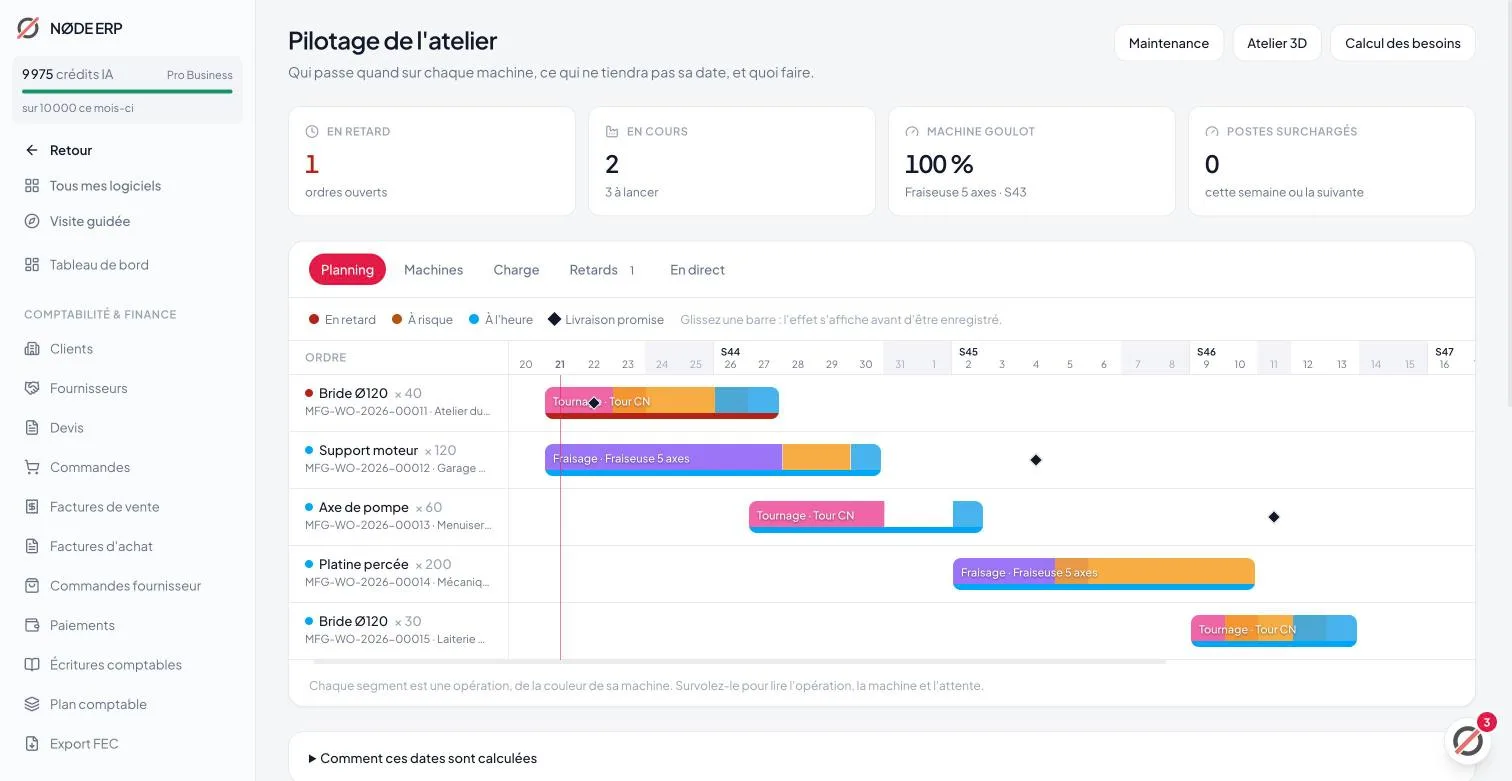
Task: Click the Export FEC file icon
Action: click(32, 744)
